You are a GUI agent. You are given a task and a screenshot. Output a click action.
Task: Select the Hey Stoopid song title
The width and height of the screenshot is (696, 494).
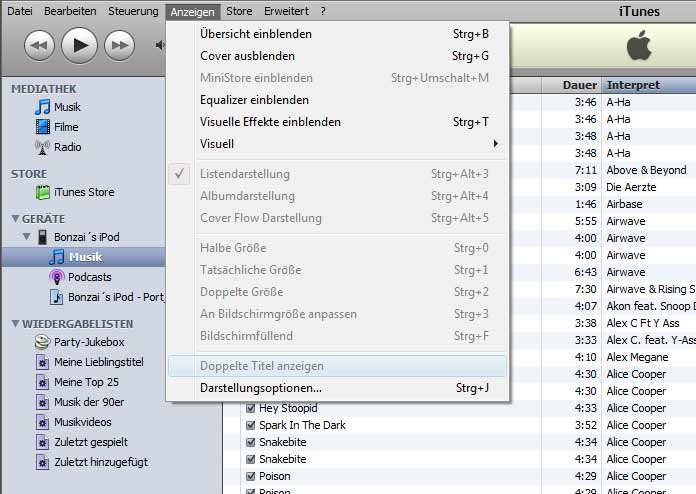pyautogui.click(x=289, y=408)
